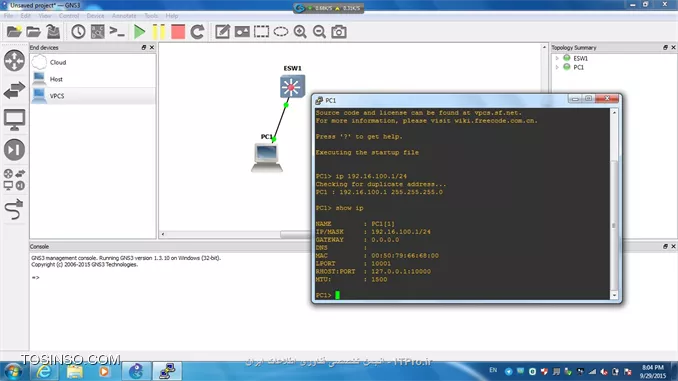Toggle float of Console panel
Viewport: 678px width, 381px height.
tap(665, 246)
